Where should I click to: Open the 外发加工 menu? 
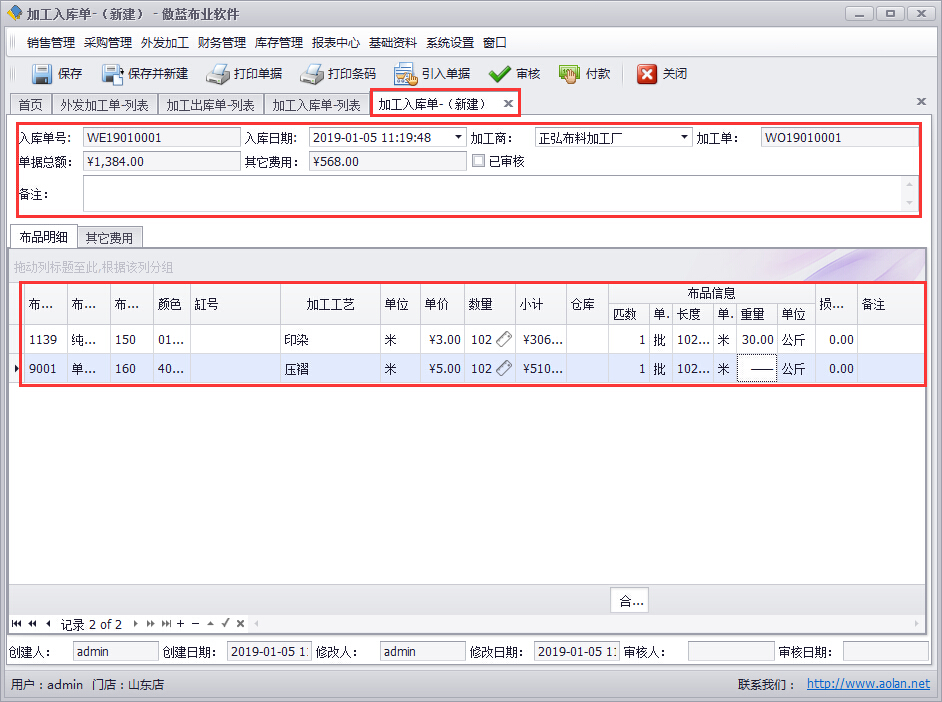pyautogui.click(x=164, y=43)
